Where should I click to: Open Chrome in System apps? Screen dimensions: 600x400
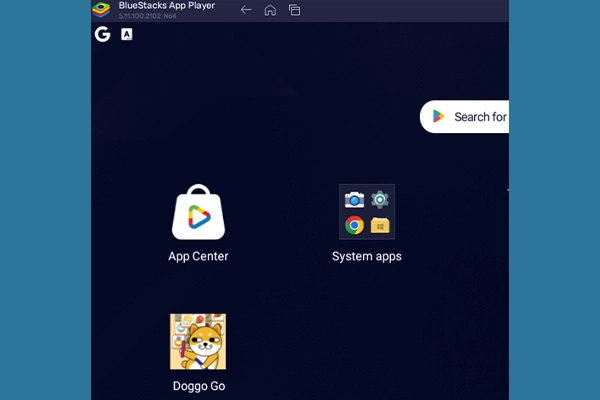[x=354, y=225]
